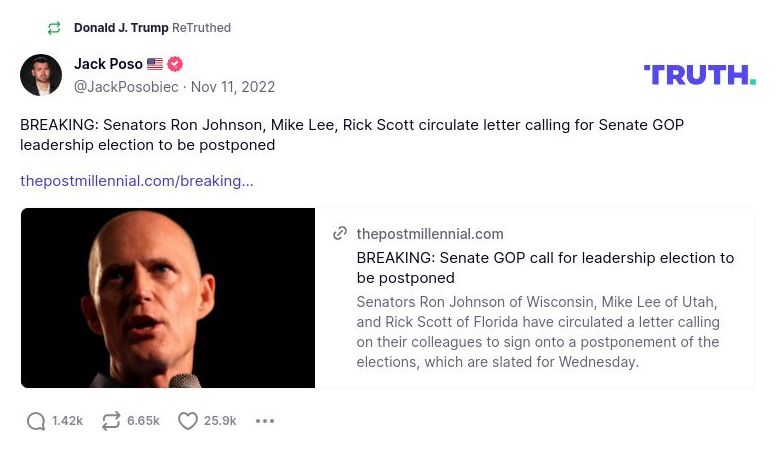Image resolution: width=777 pixels, height=451 pixels.
Task: Click the article description text in card
Action: coord(538,332)
